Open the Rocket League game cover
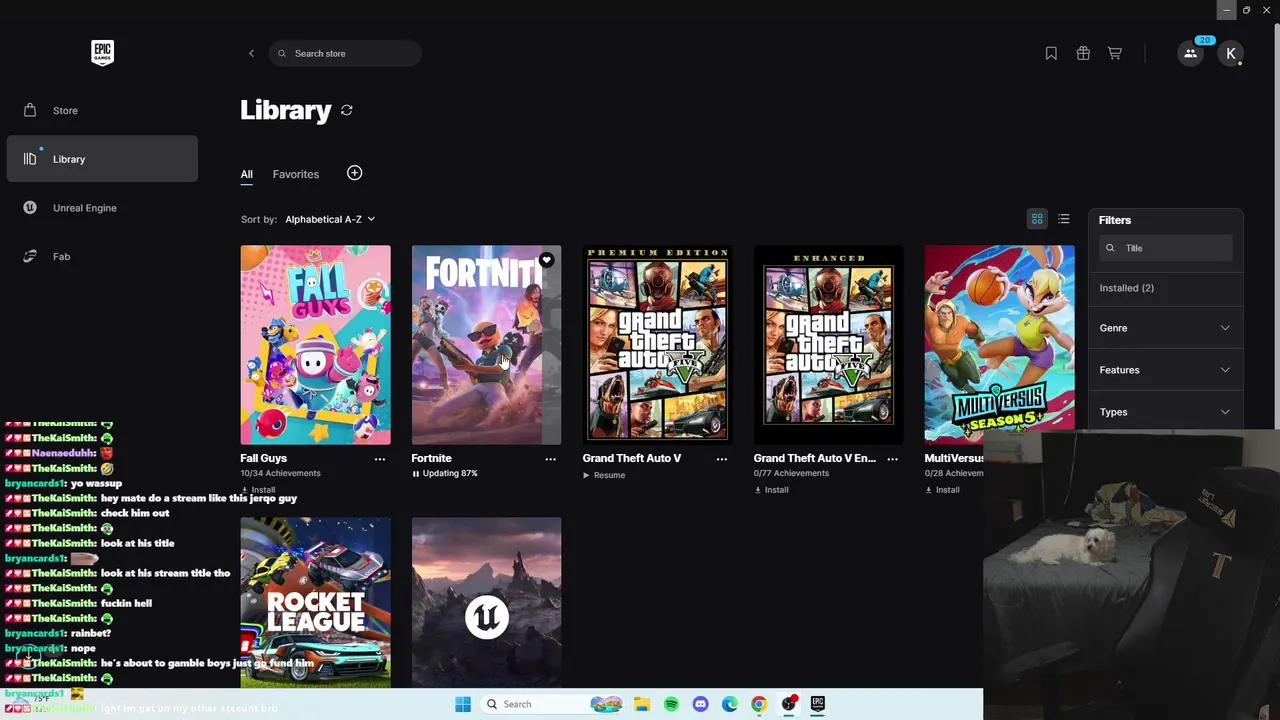 (316, 602)
